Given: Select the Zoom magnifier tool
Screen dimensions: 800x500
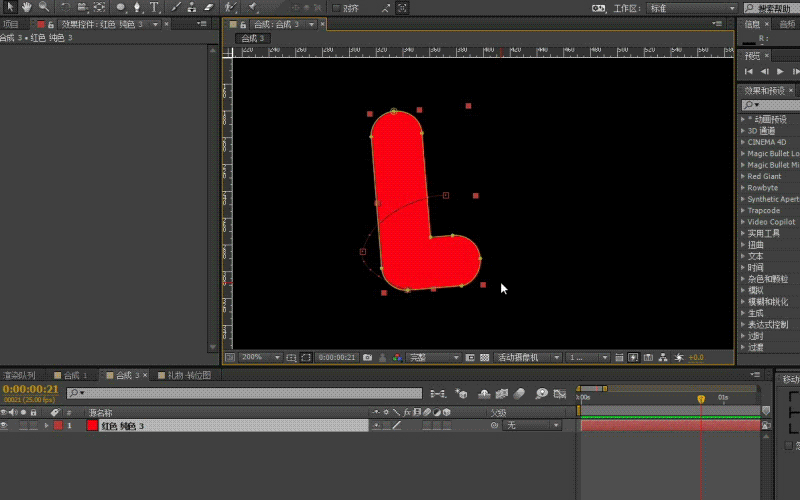Looking at the screenshot, I should coord(44,7).
